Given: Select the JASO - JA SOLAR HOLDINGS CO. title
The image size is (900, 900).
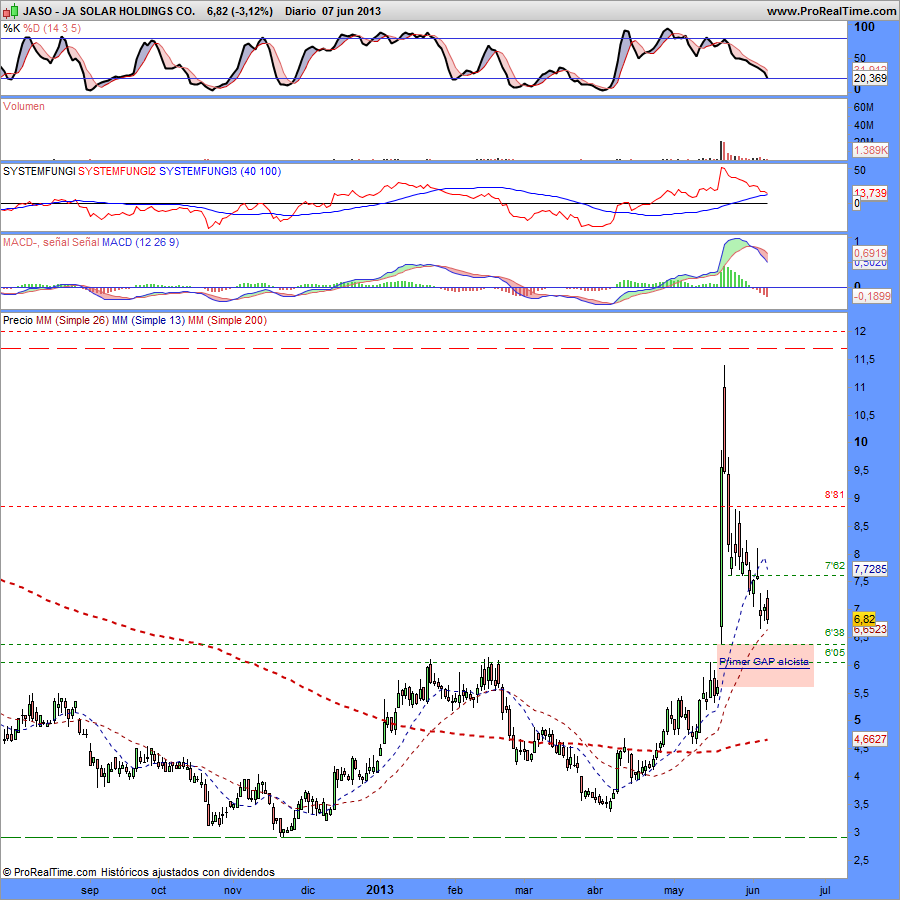Looking at the screenshot, I should pyautogui.click(x=109, y=11).
